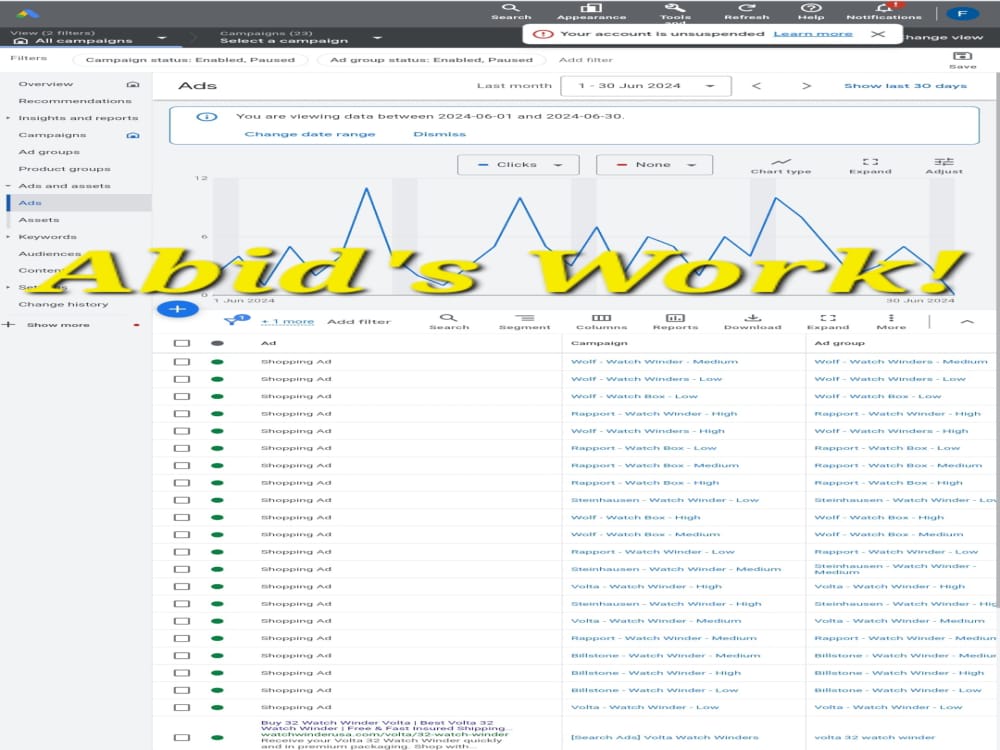Close the account unsuspended notification
The image size is (1000, 750).
click(x=878, y=34)
